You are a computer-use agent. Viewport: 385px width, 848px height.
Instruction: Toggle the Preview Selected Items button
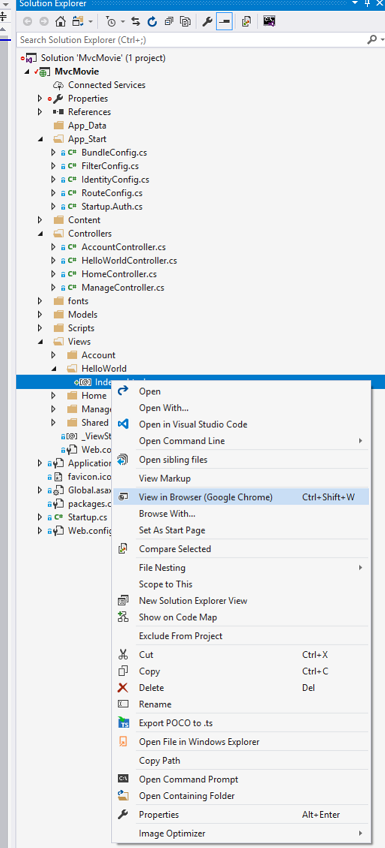(x=224, y=22)
